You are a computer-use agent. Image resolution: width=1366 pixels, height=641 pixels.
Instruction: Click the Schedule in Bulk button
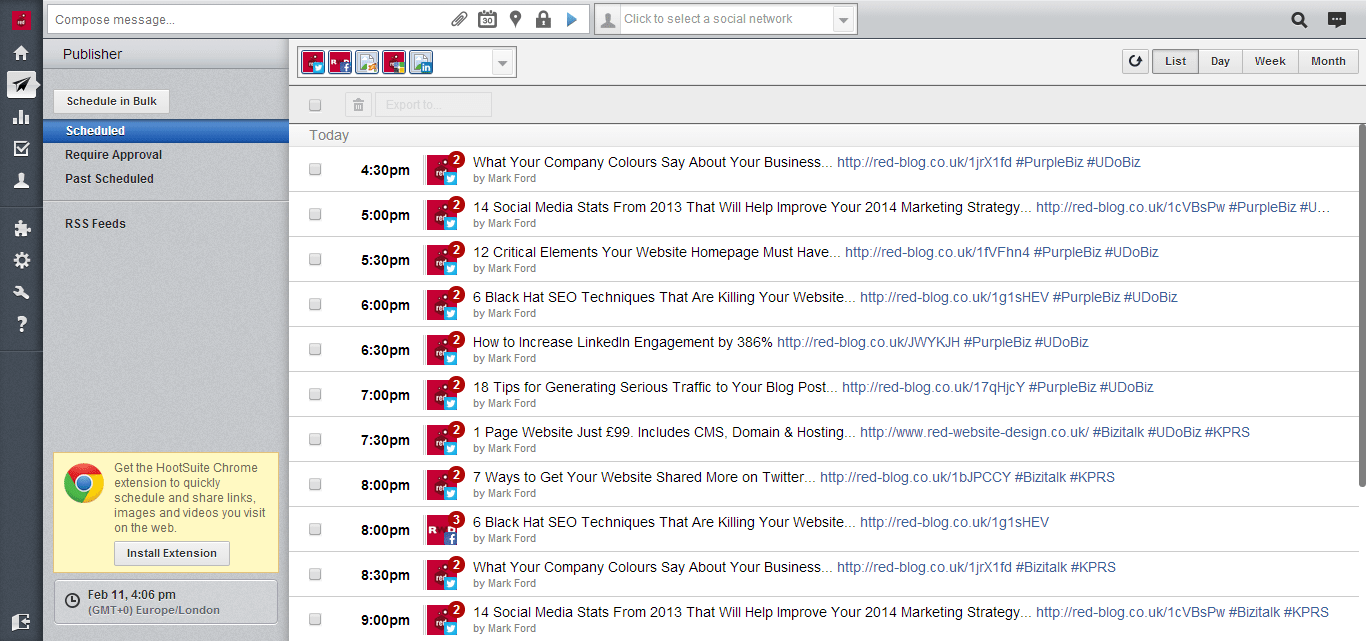point(112,101)
